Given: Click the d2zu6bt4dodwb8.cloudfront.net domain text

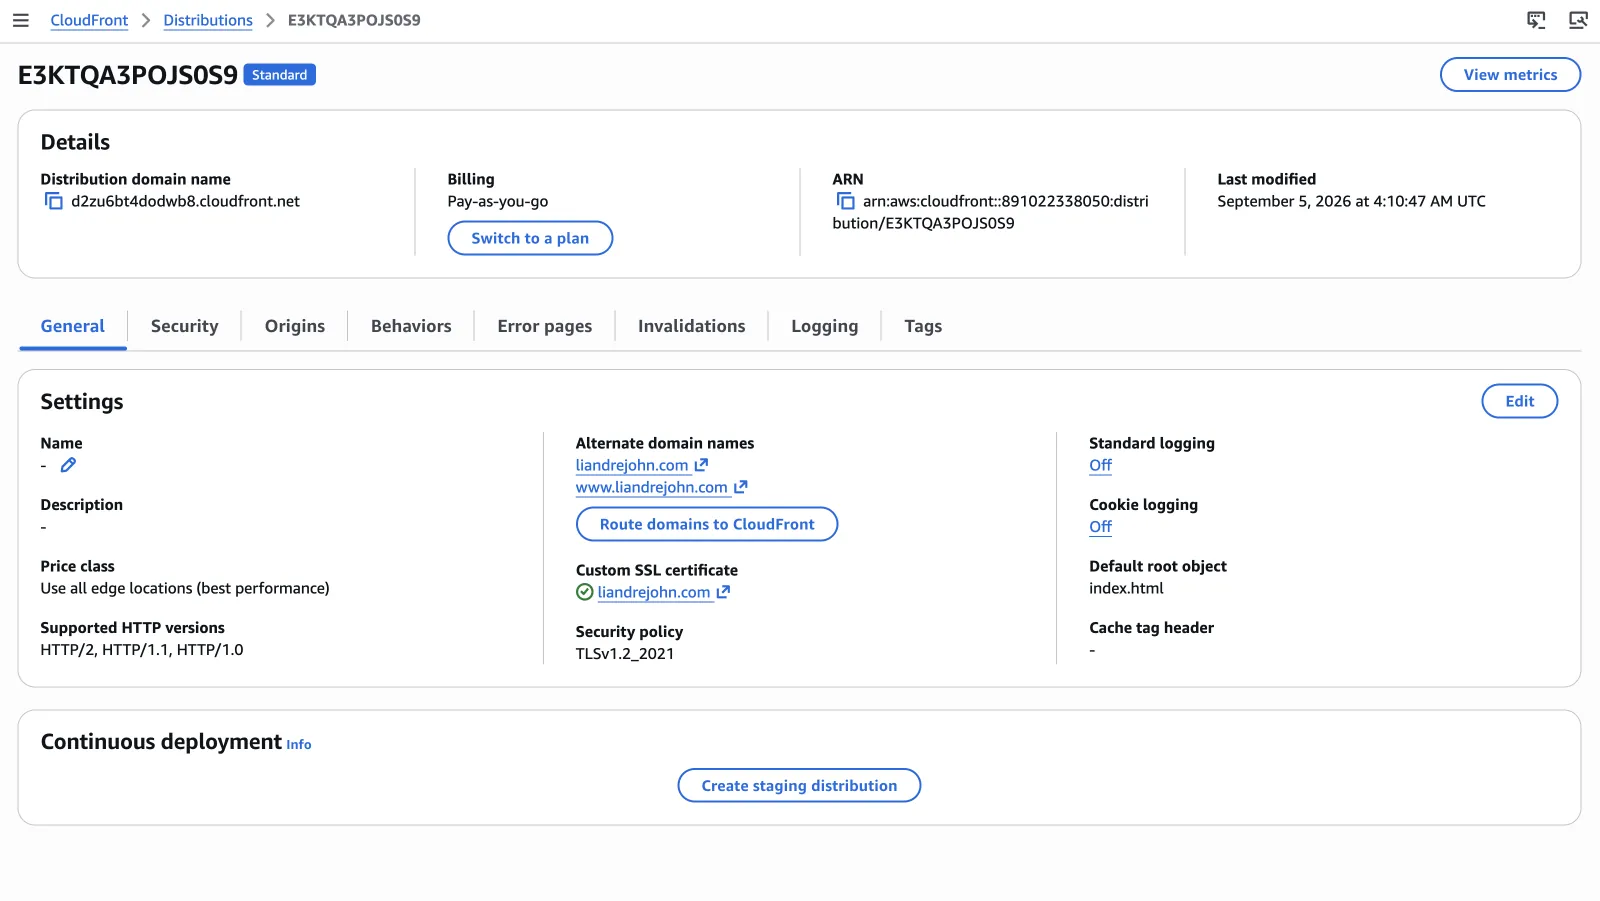Looking at the screenshot, I should 185,201.
